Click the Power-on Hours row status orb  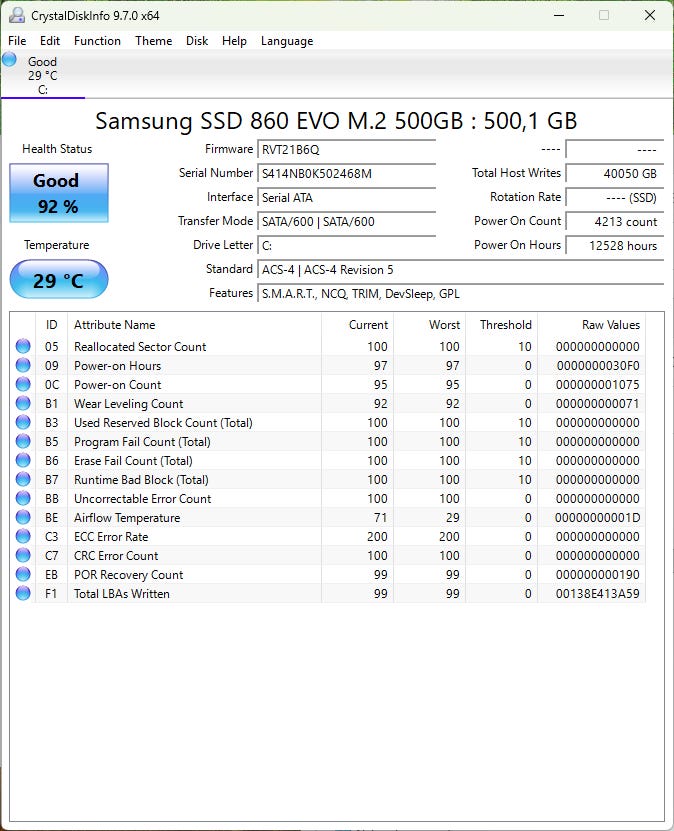pyautogui.click(x=23, y=365)
